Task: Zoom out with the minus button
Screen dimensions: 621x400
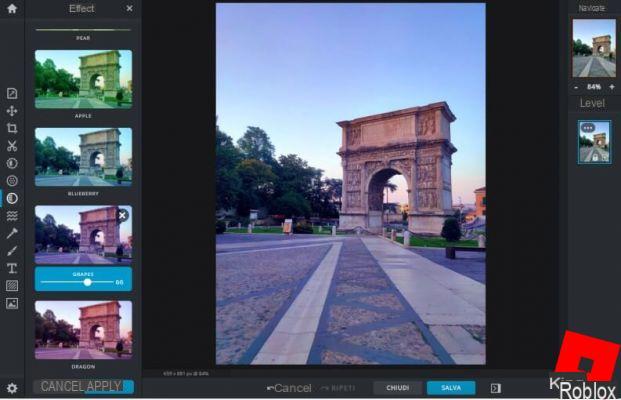Action: click(x=576, y=87)
